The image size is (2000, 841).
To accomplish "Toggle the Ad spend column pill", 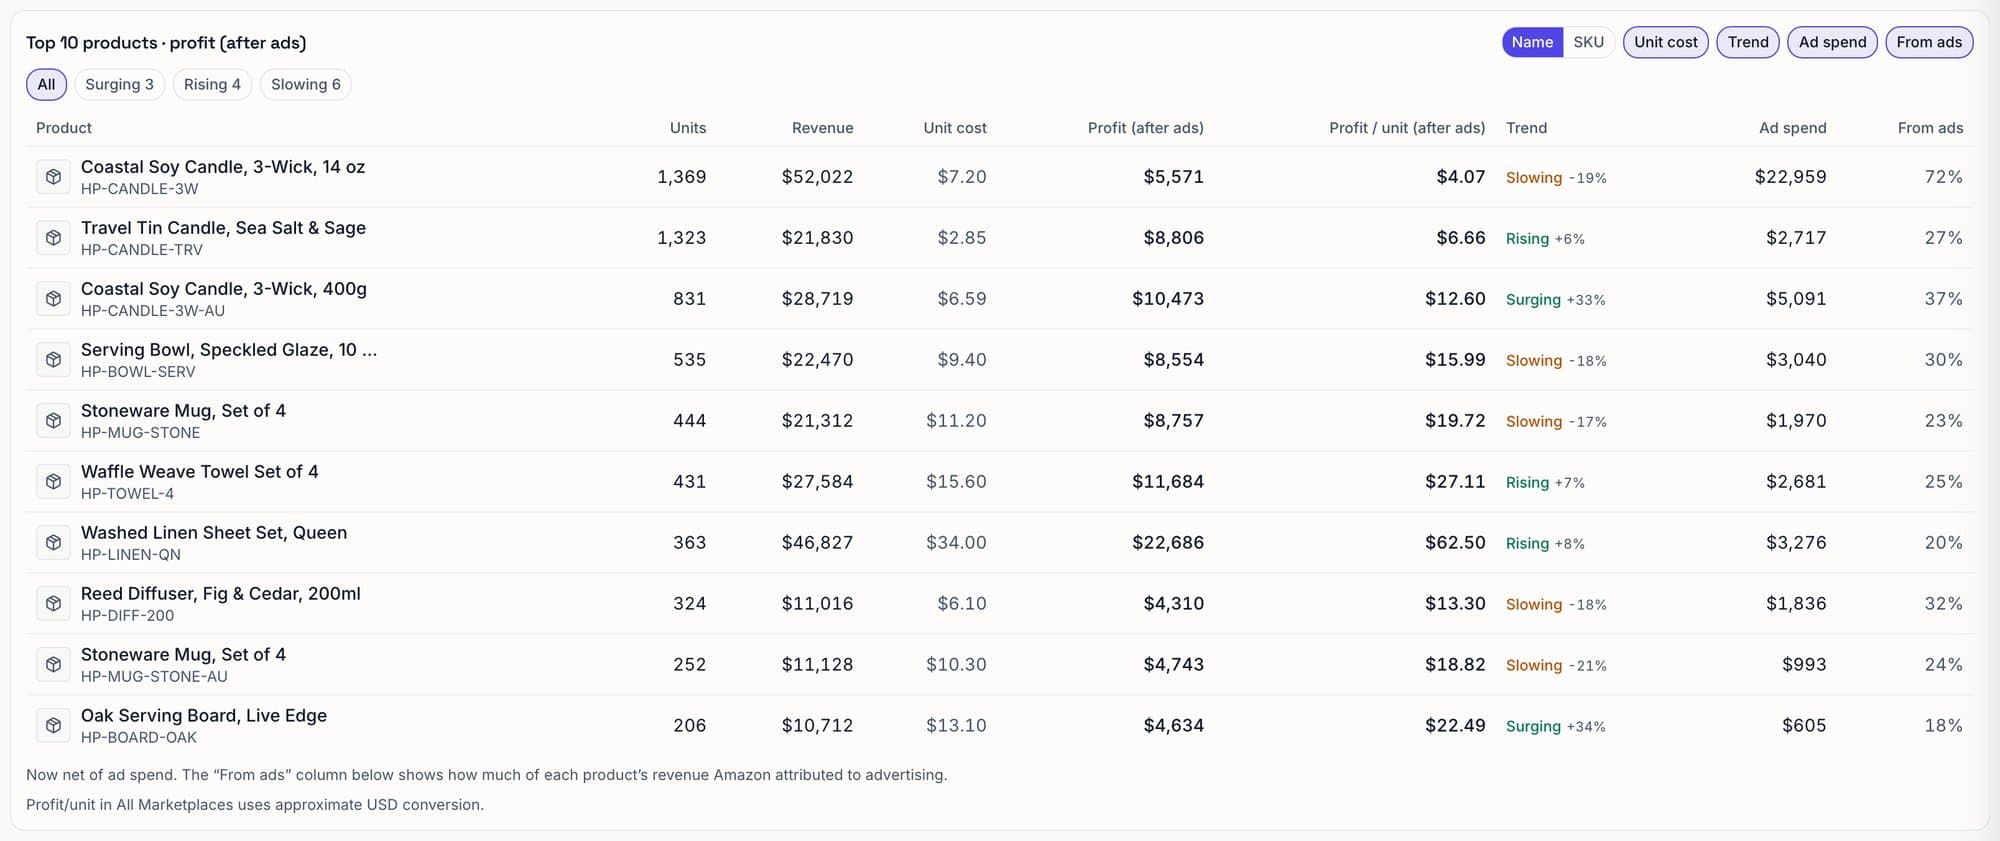I will 1832,42.
